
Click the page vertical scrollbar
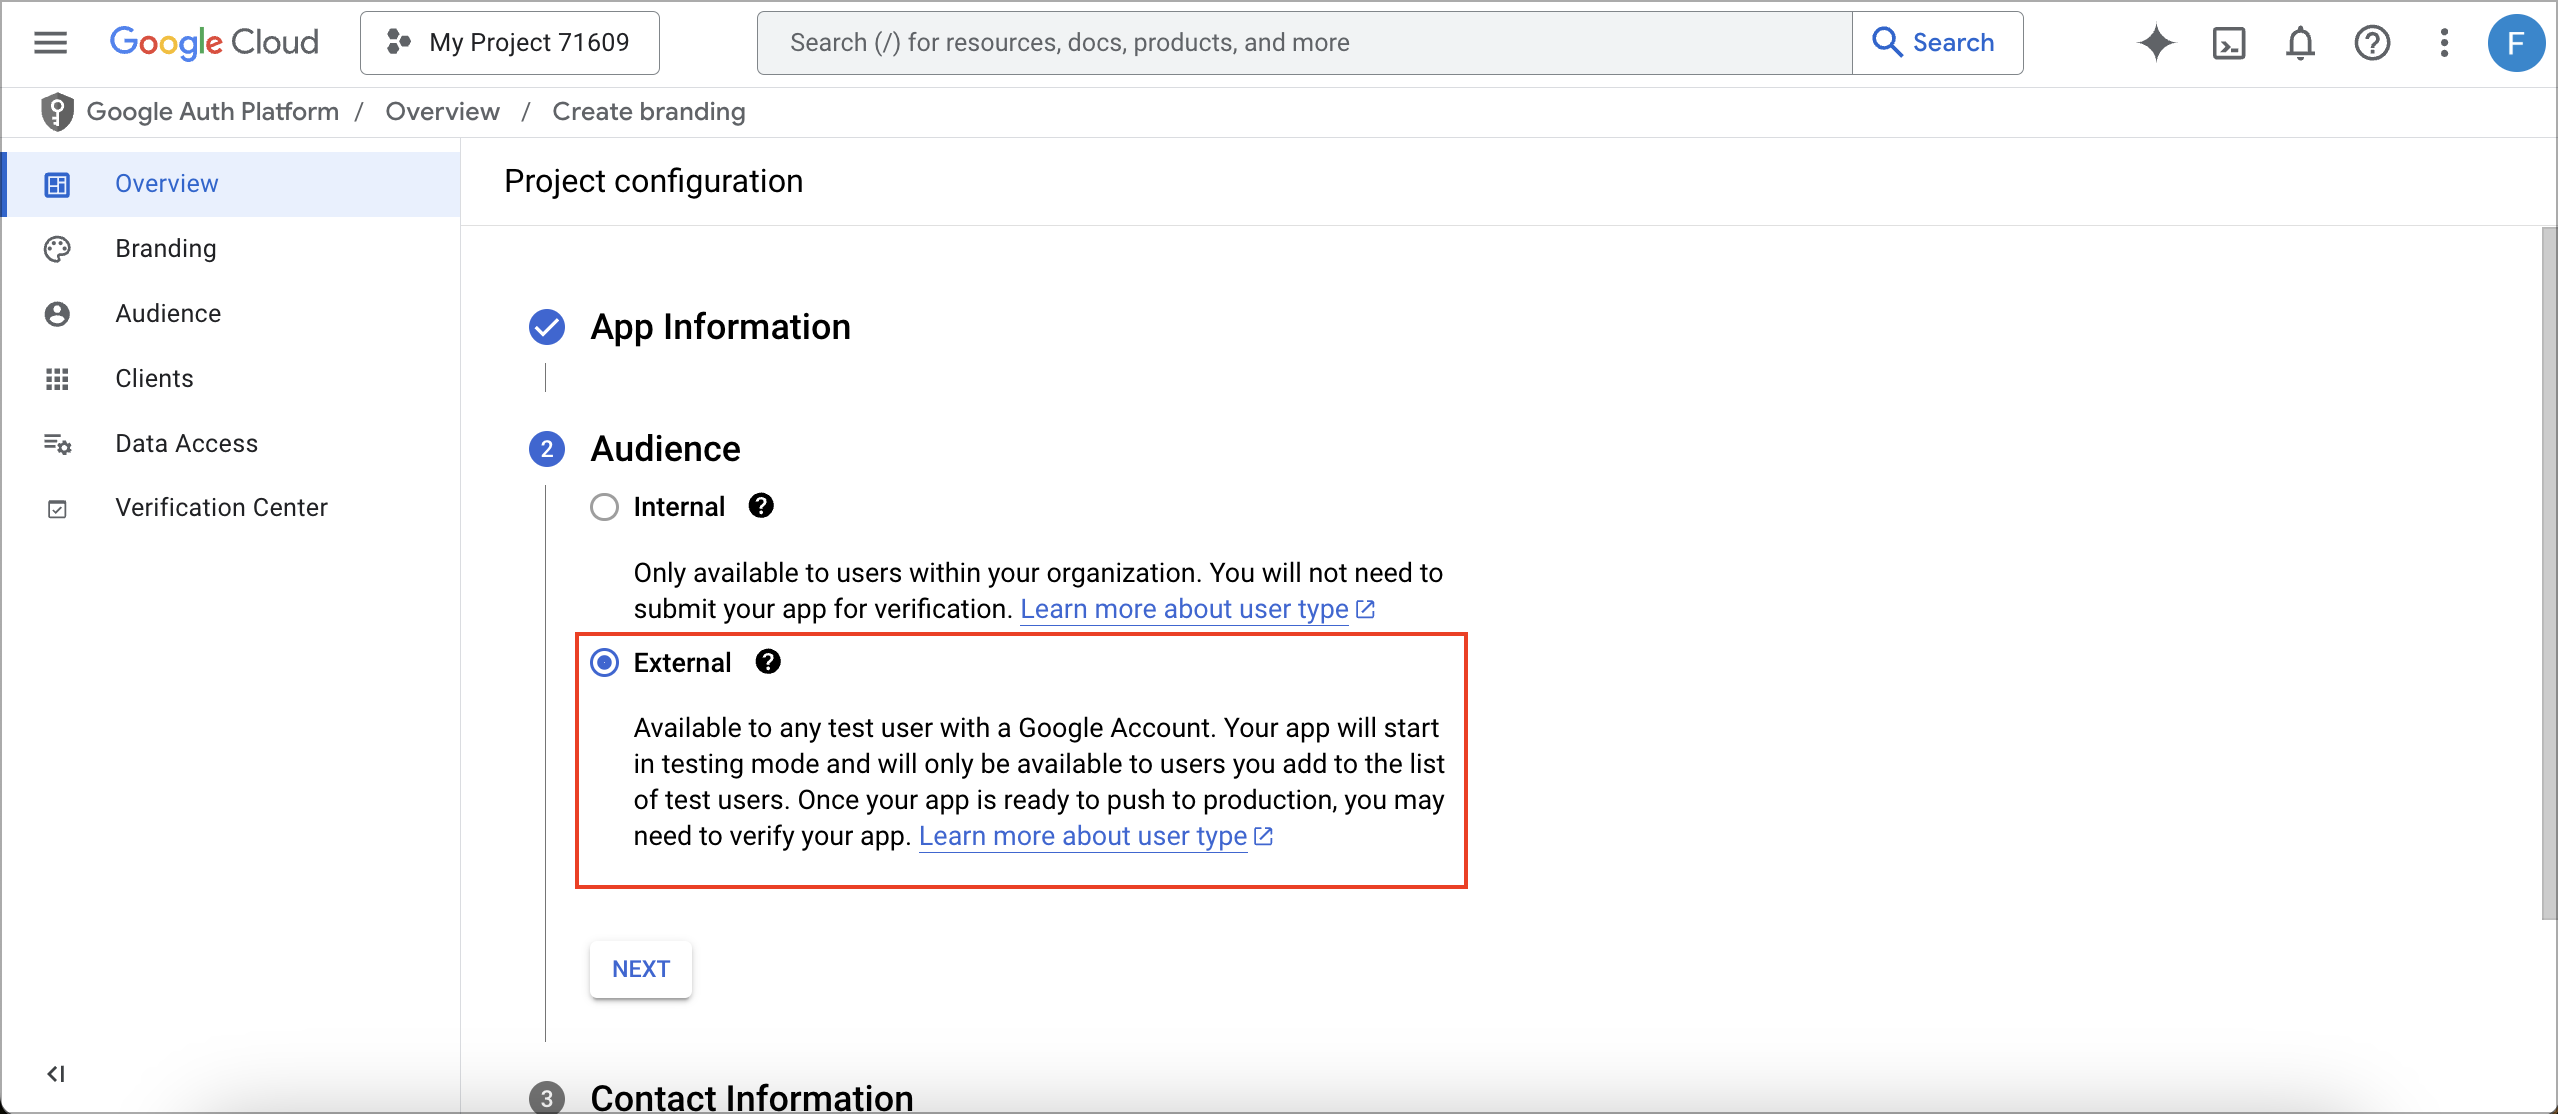coord(2549,573)
